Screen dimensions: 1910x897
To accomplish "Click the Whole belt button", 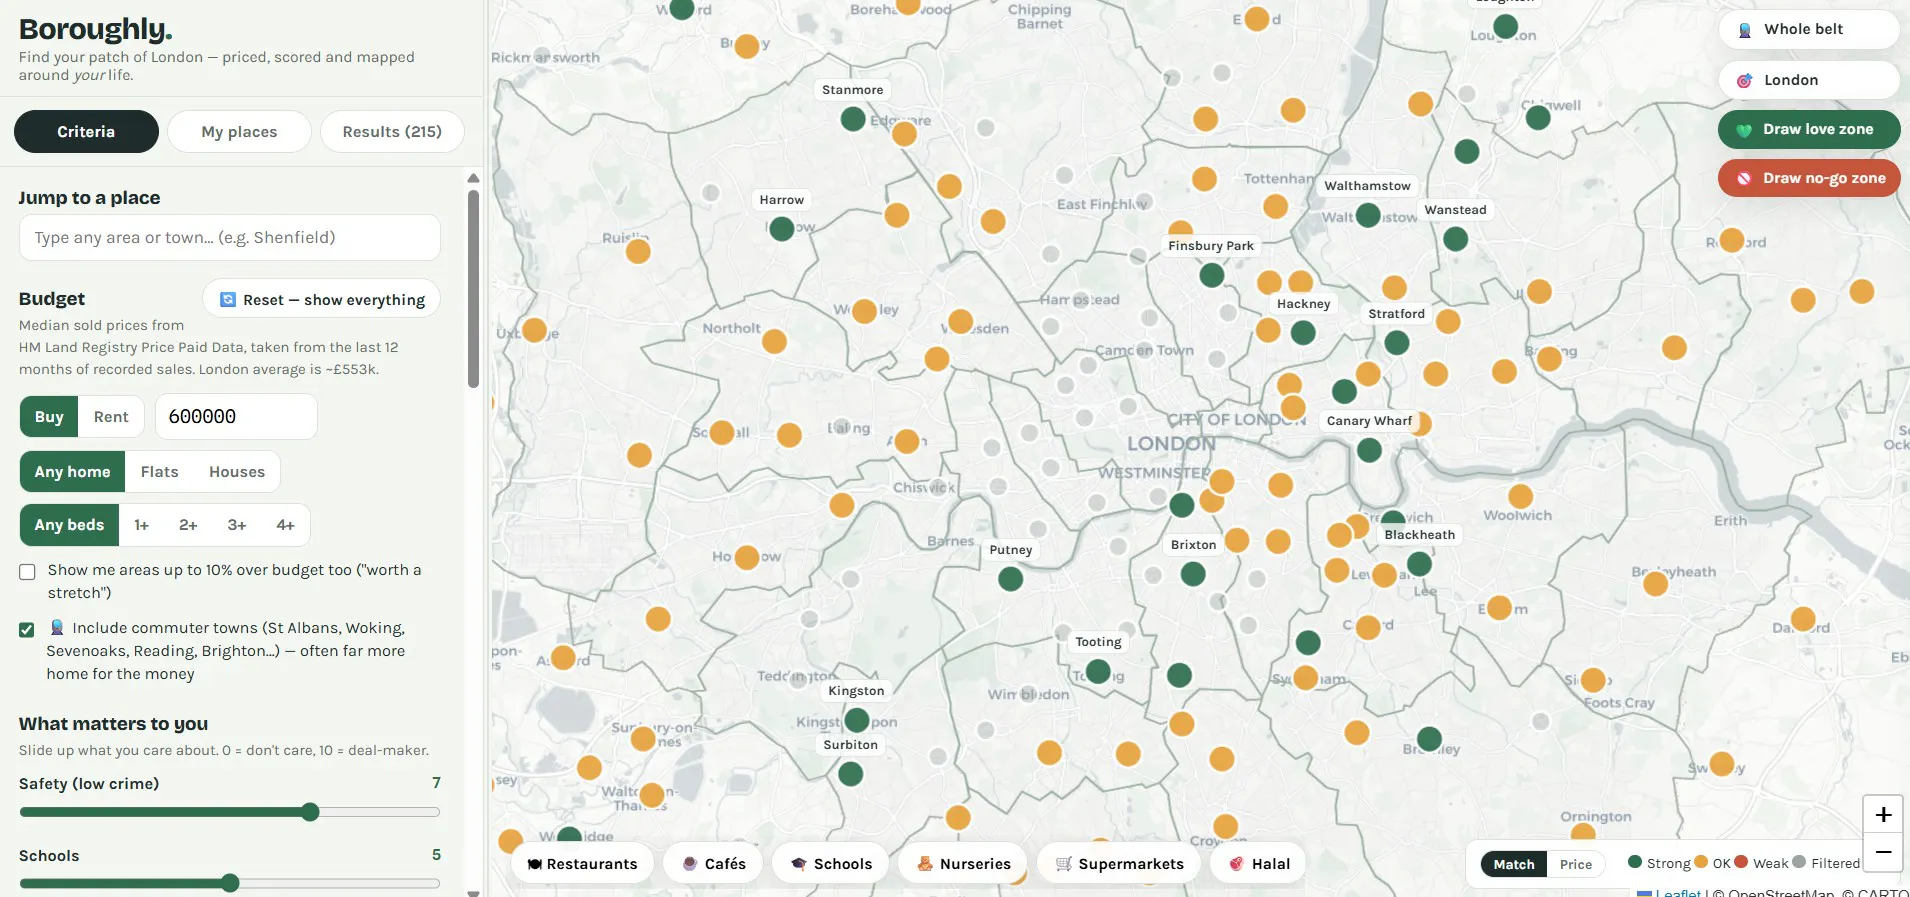I will coord(1809,29).
